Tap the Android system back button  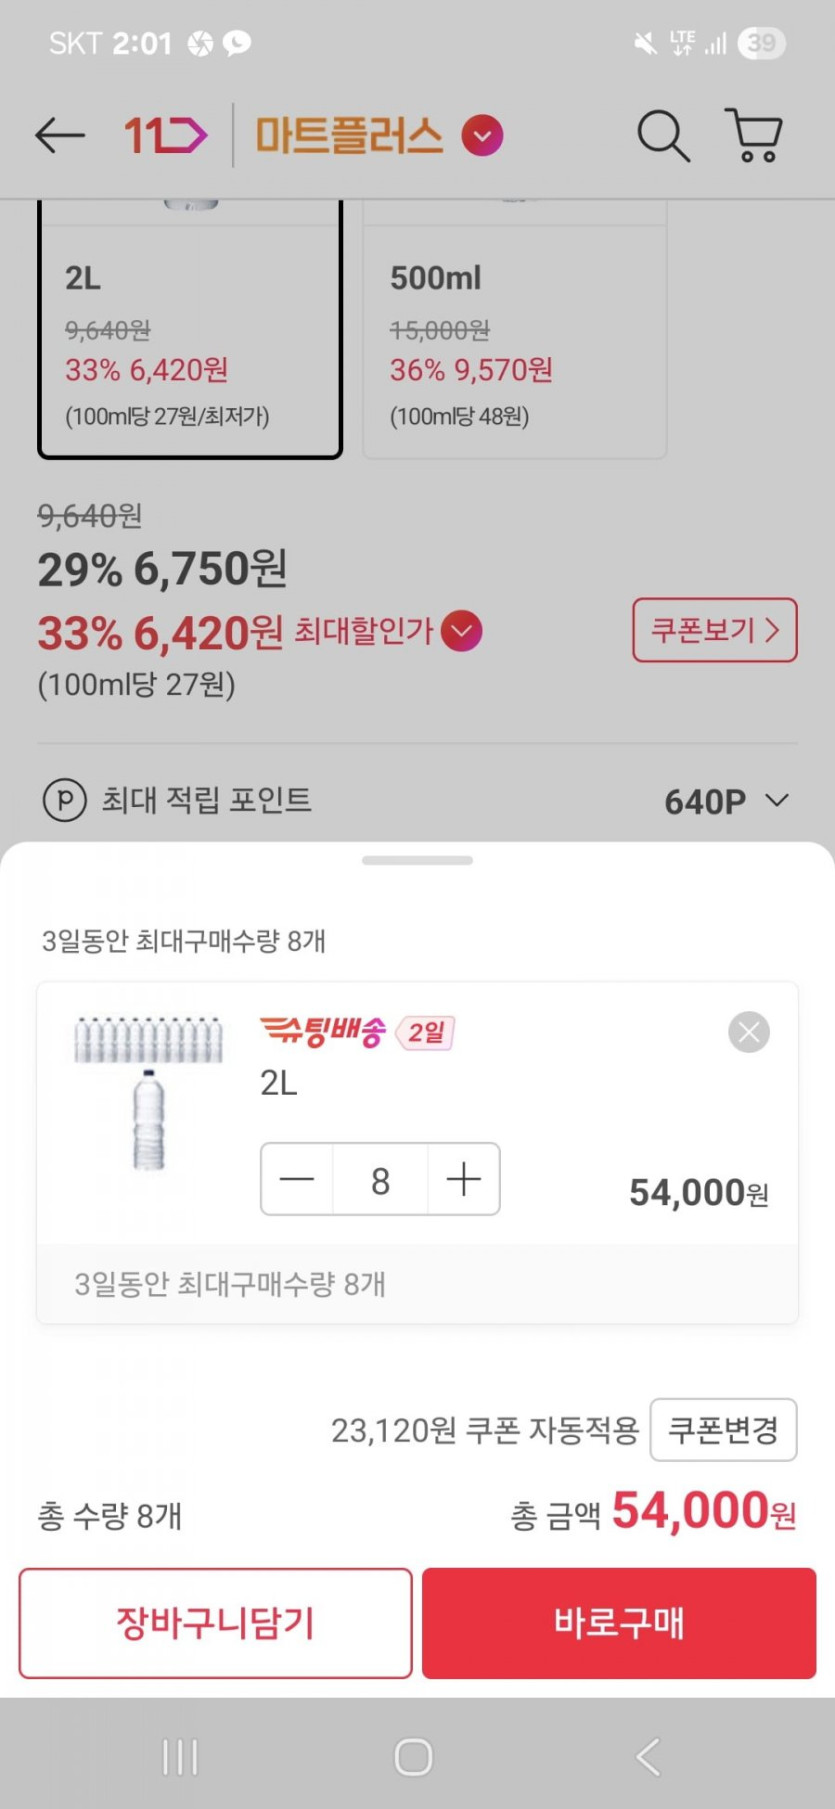[648, 1756]
